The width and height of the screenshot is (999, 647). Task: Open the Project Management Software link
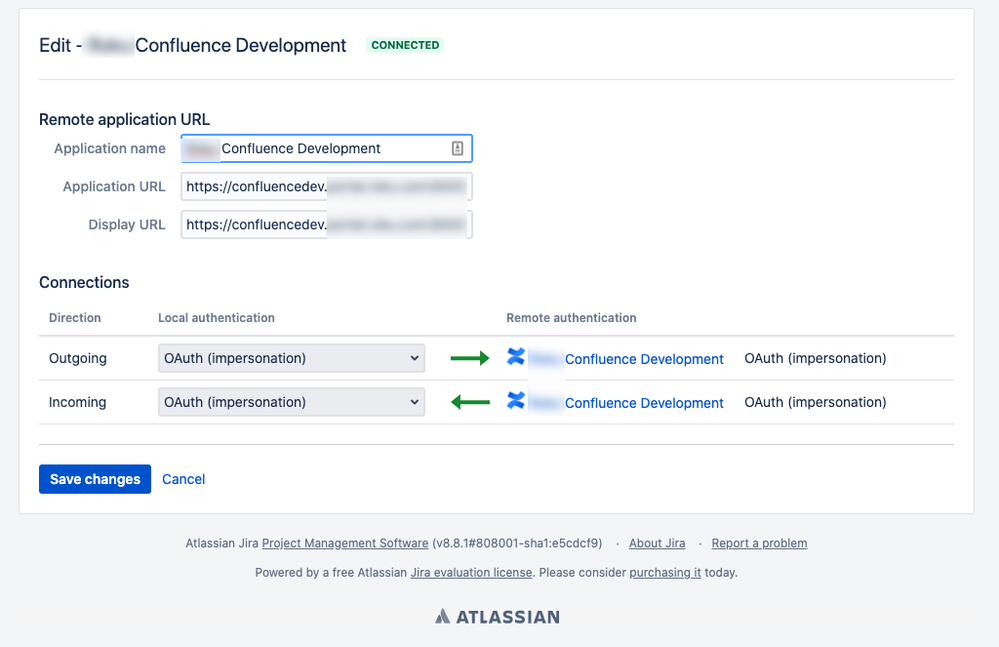point(345,543)
